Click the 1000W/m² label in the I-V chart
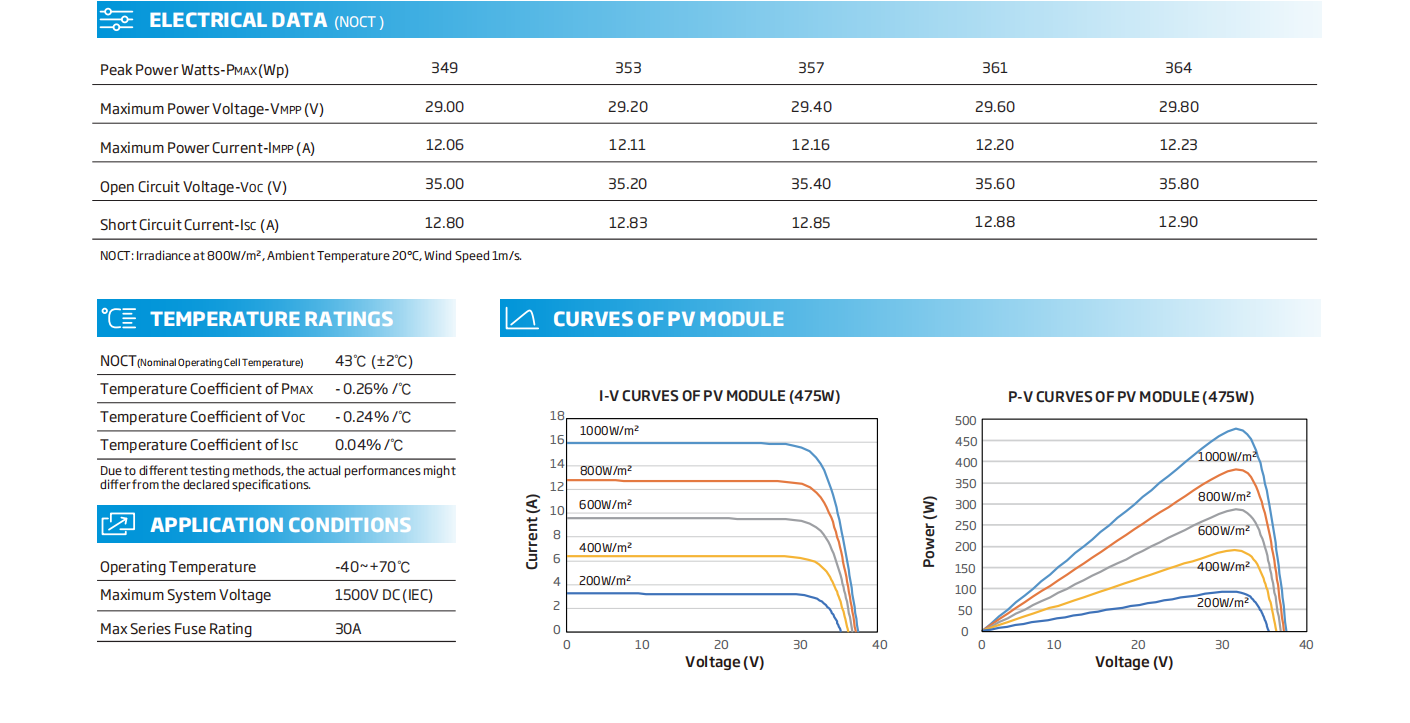 pos(609,431)
